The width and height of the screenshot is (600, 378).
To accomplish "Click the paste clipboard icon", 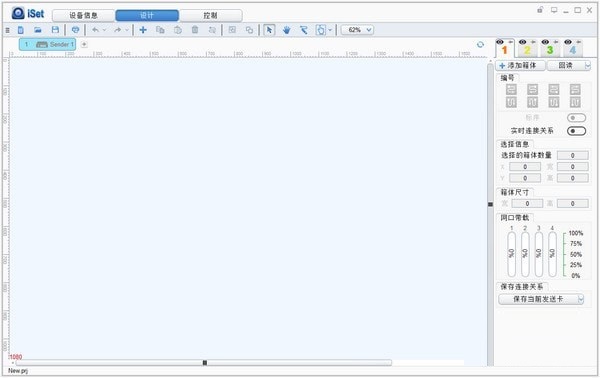I will [x=178, y=30].
